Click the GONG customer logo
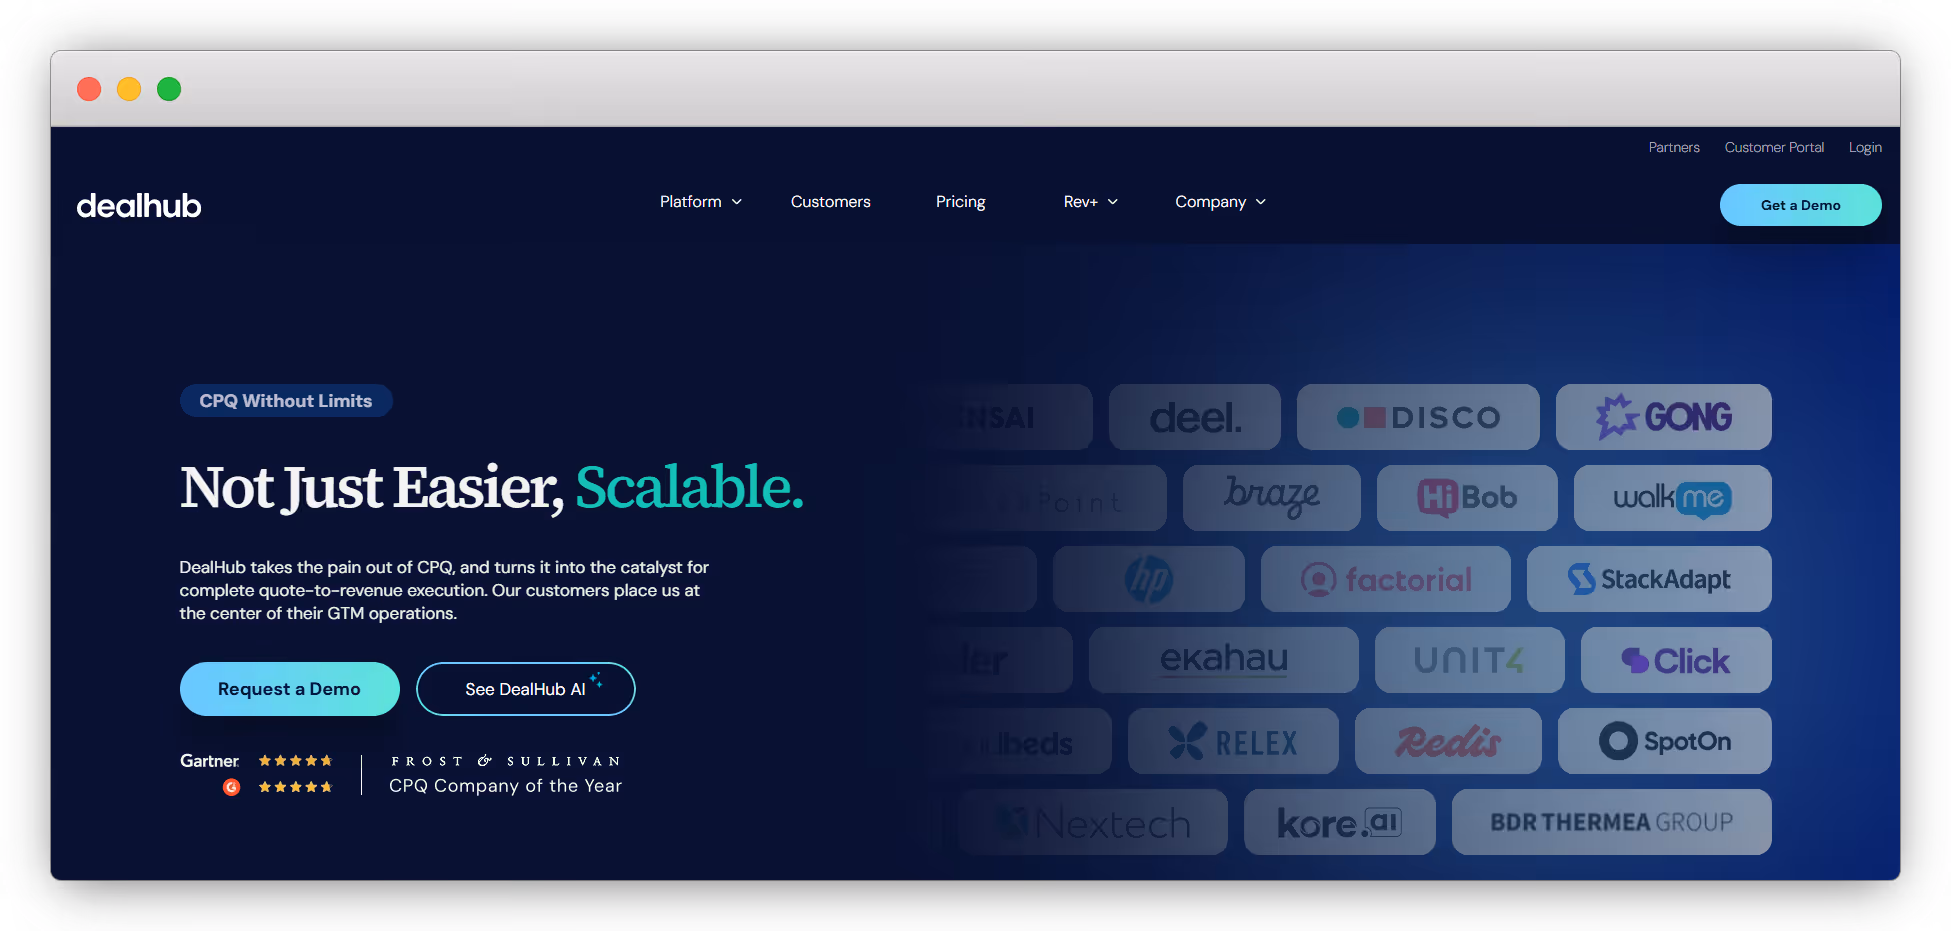 pos(1664,417)
